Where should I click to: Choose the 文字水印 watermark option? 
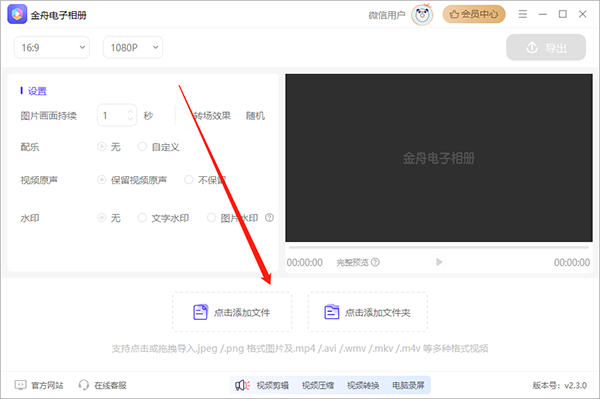[163, 218]
